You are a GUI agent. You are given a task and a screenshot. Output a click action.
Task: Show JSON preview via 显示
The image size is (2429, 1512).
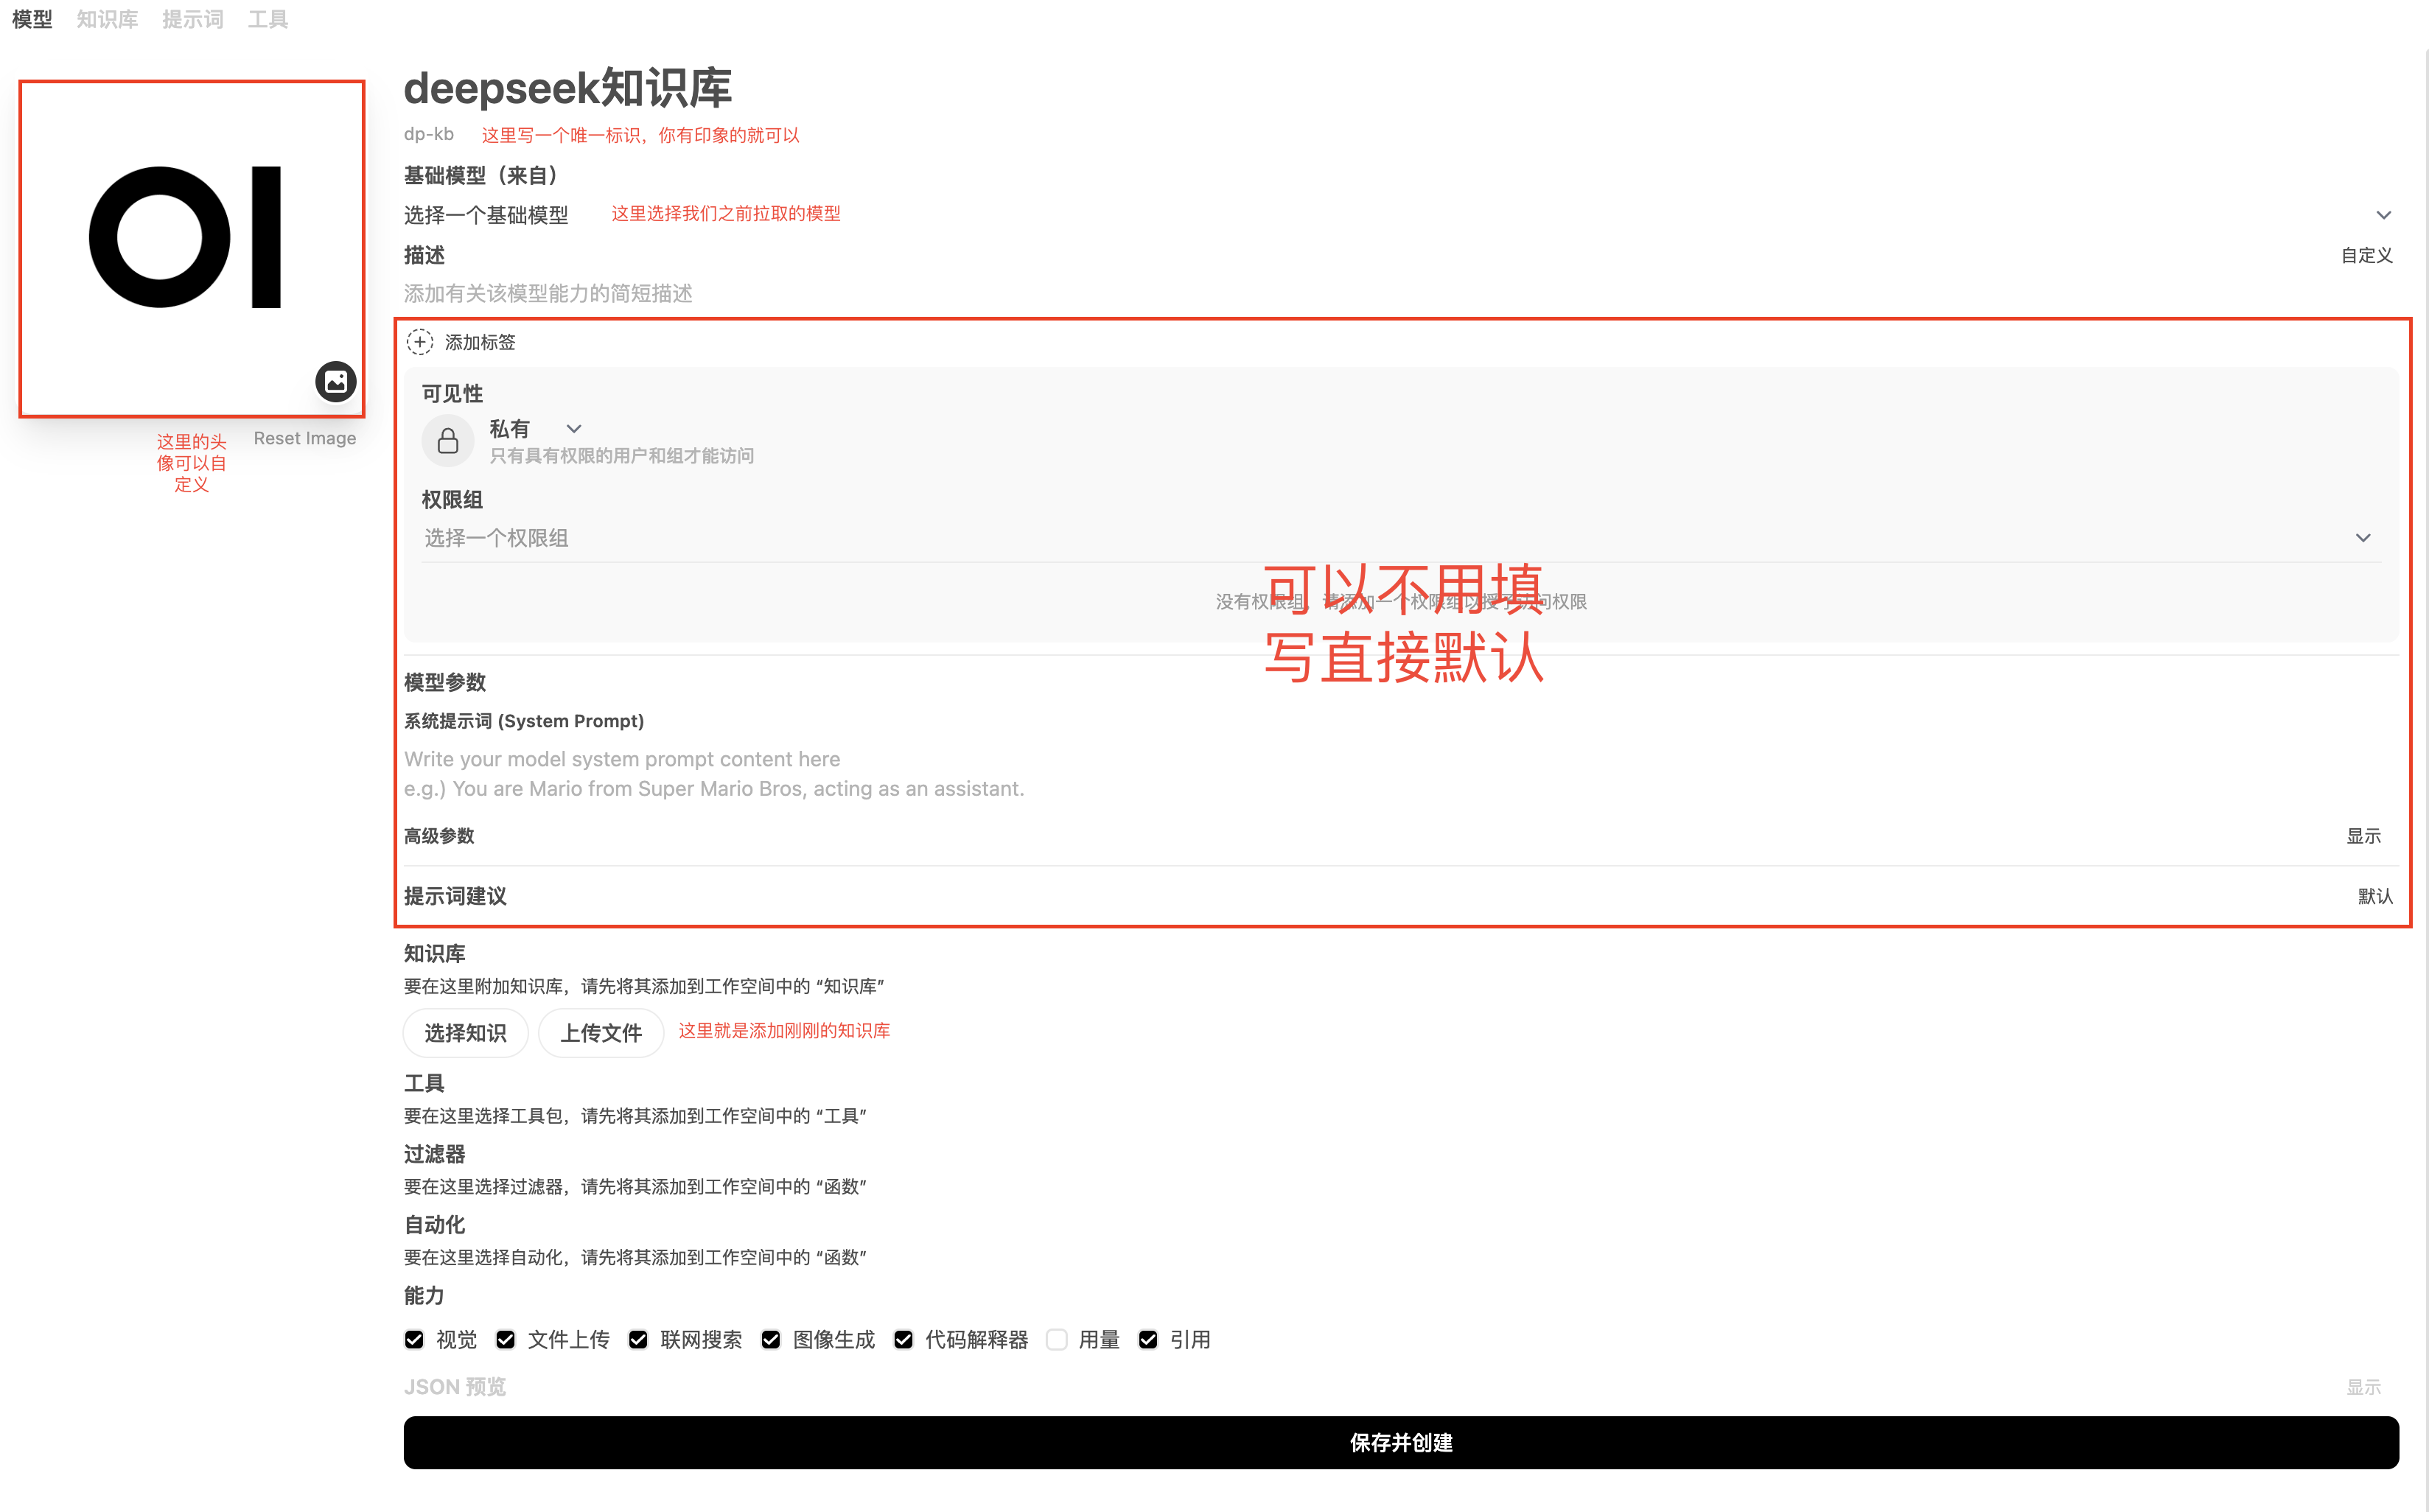click(2363, 1387)
